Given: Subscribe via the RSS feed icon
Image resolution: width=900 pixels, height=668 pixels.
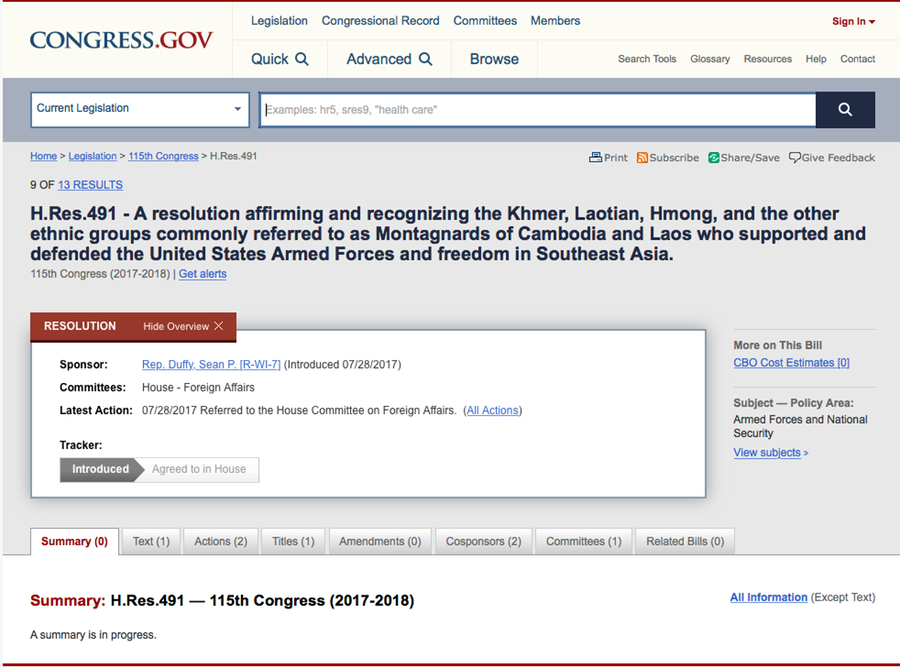Looking at the screenshot, I should tap(667, 158).
